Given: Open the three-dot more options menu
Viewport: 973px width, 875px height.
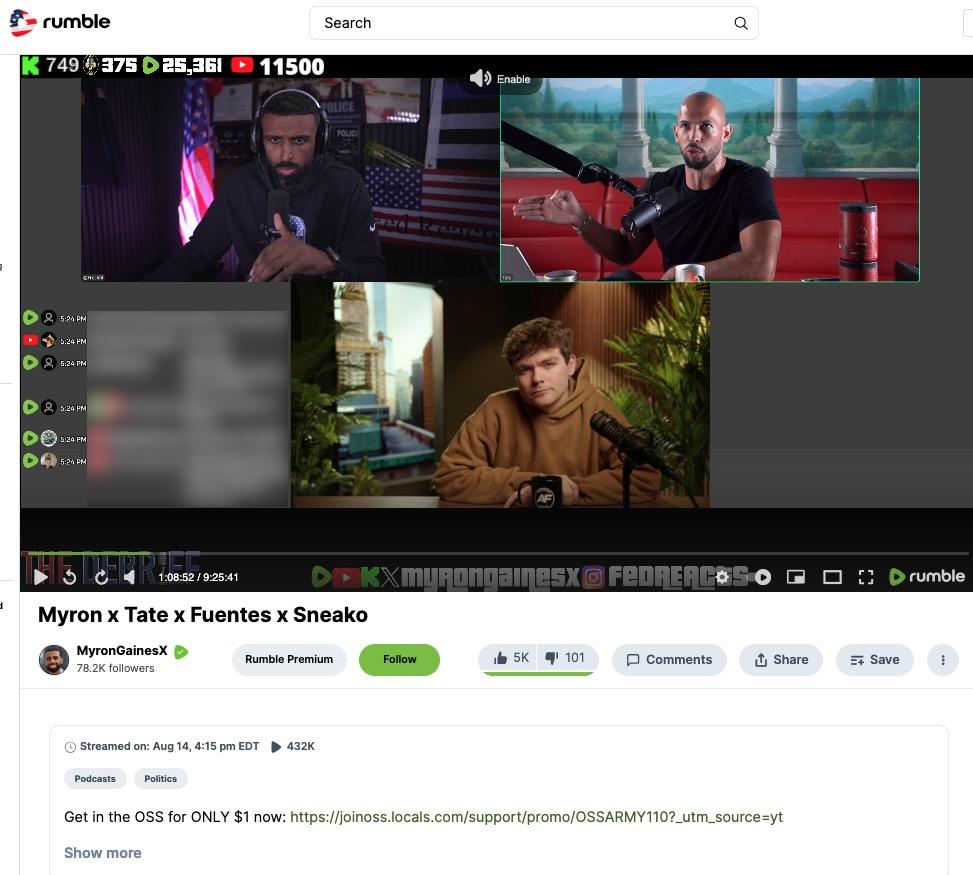Looking at the screenshot, I should tap(941, 659).
